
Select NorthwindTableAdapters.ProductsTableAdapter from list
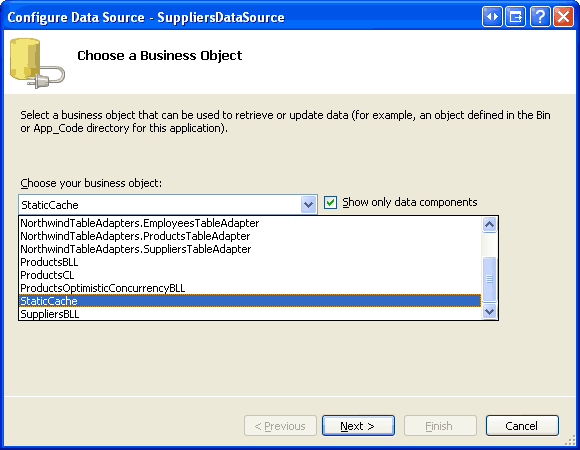point(250,236)
